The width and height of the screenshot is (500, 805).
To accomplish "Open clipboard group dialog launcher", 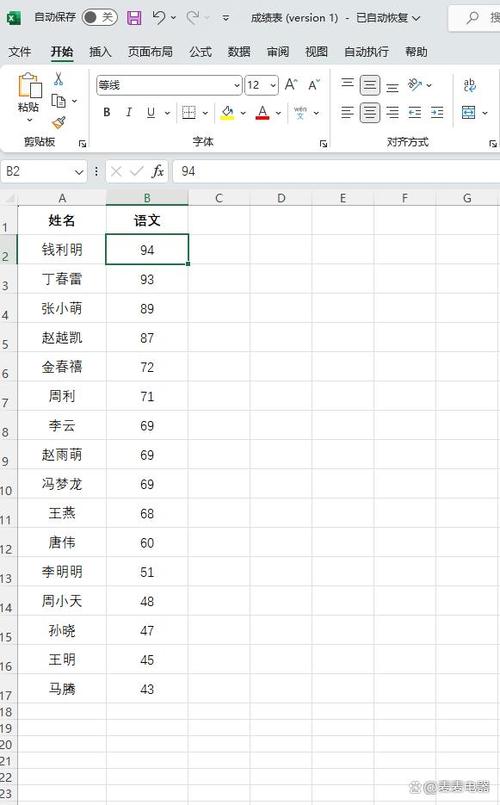I will tap(82, 144).
